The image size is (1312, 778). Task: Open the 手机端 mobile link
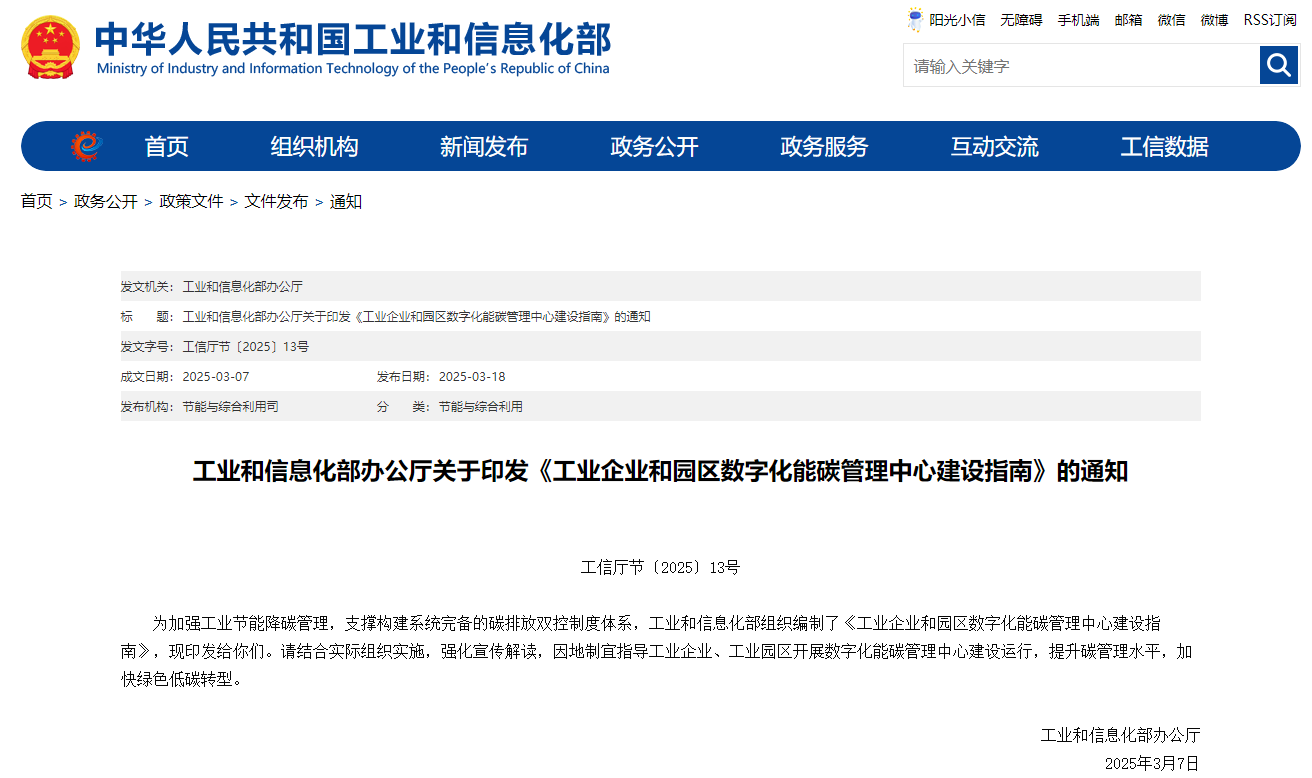click(1078, 19)
